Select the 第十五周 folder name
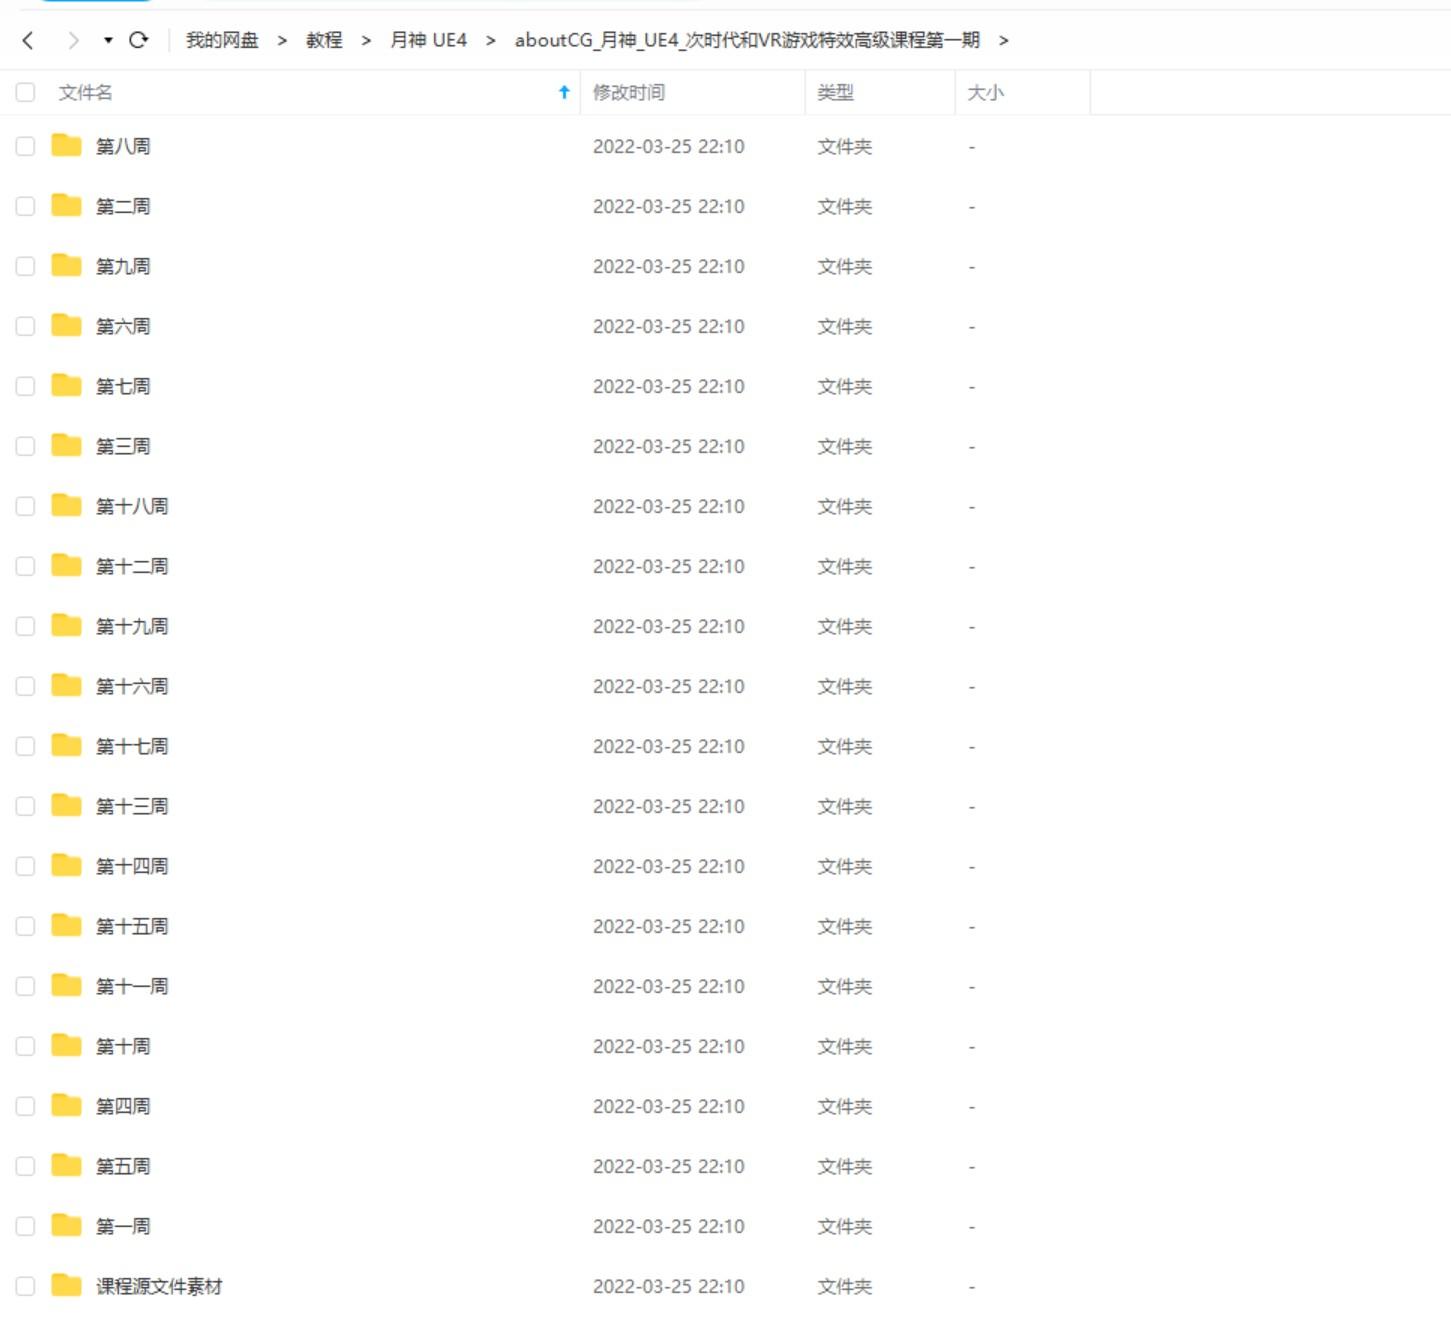Image resolution: width=1451 pixels, height=1343 pixels. pyautogui.click(x=132, y=926)
